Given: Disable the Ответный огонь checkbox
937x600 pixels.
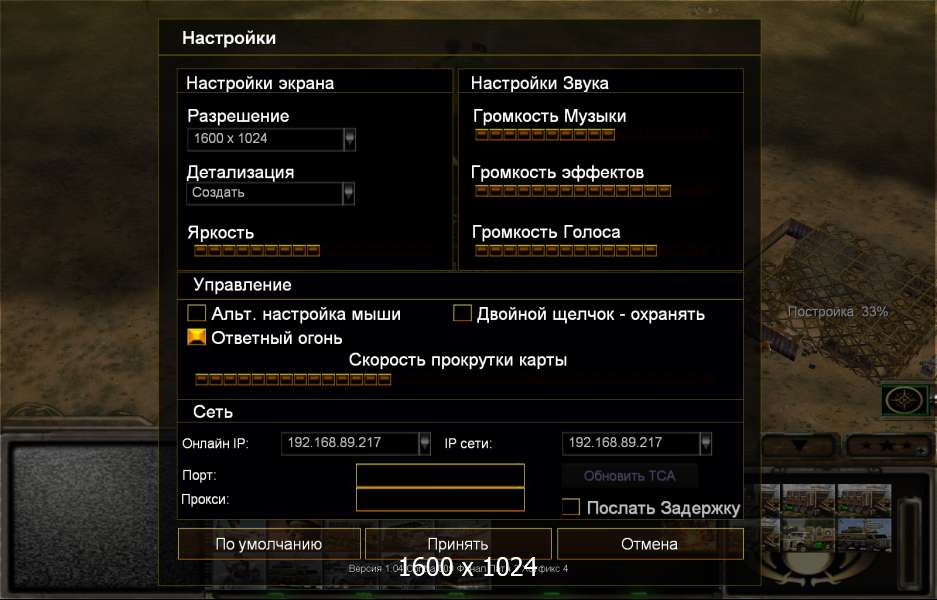Looking at the screenshot, I should tap(197, 337).
